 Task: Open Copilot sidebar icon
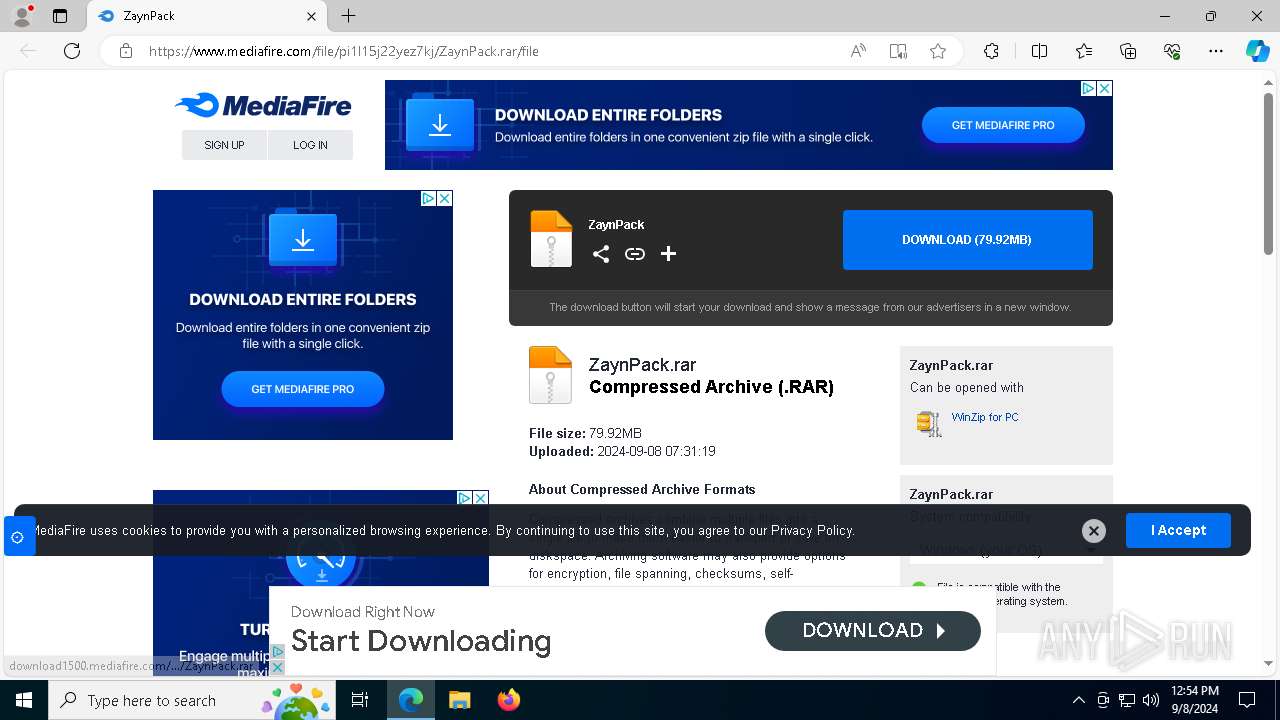1257,51
